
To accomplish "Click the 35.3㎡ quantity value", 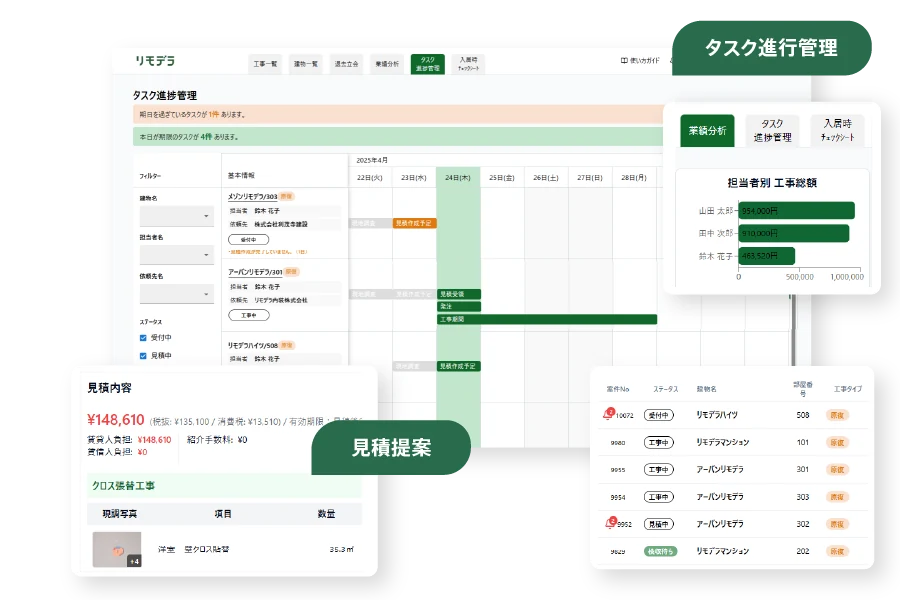I will (341, 549).
